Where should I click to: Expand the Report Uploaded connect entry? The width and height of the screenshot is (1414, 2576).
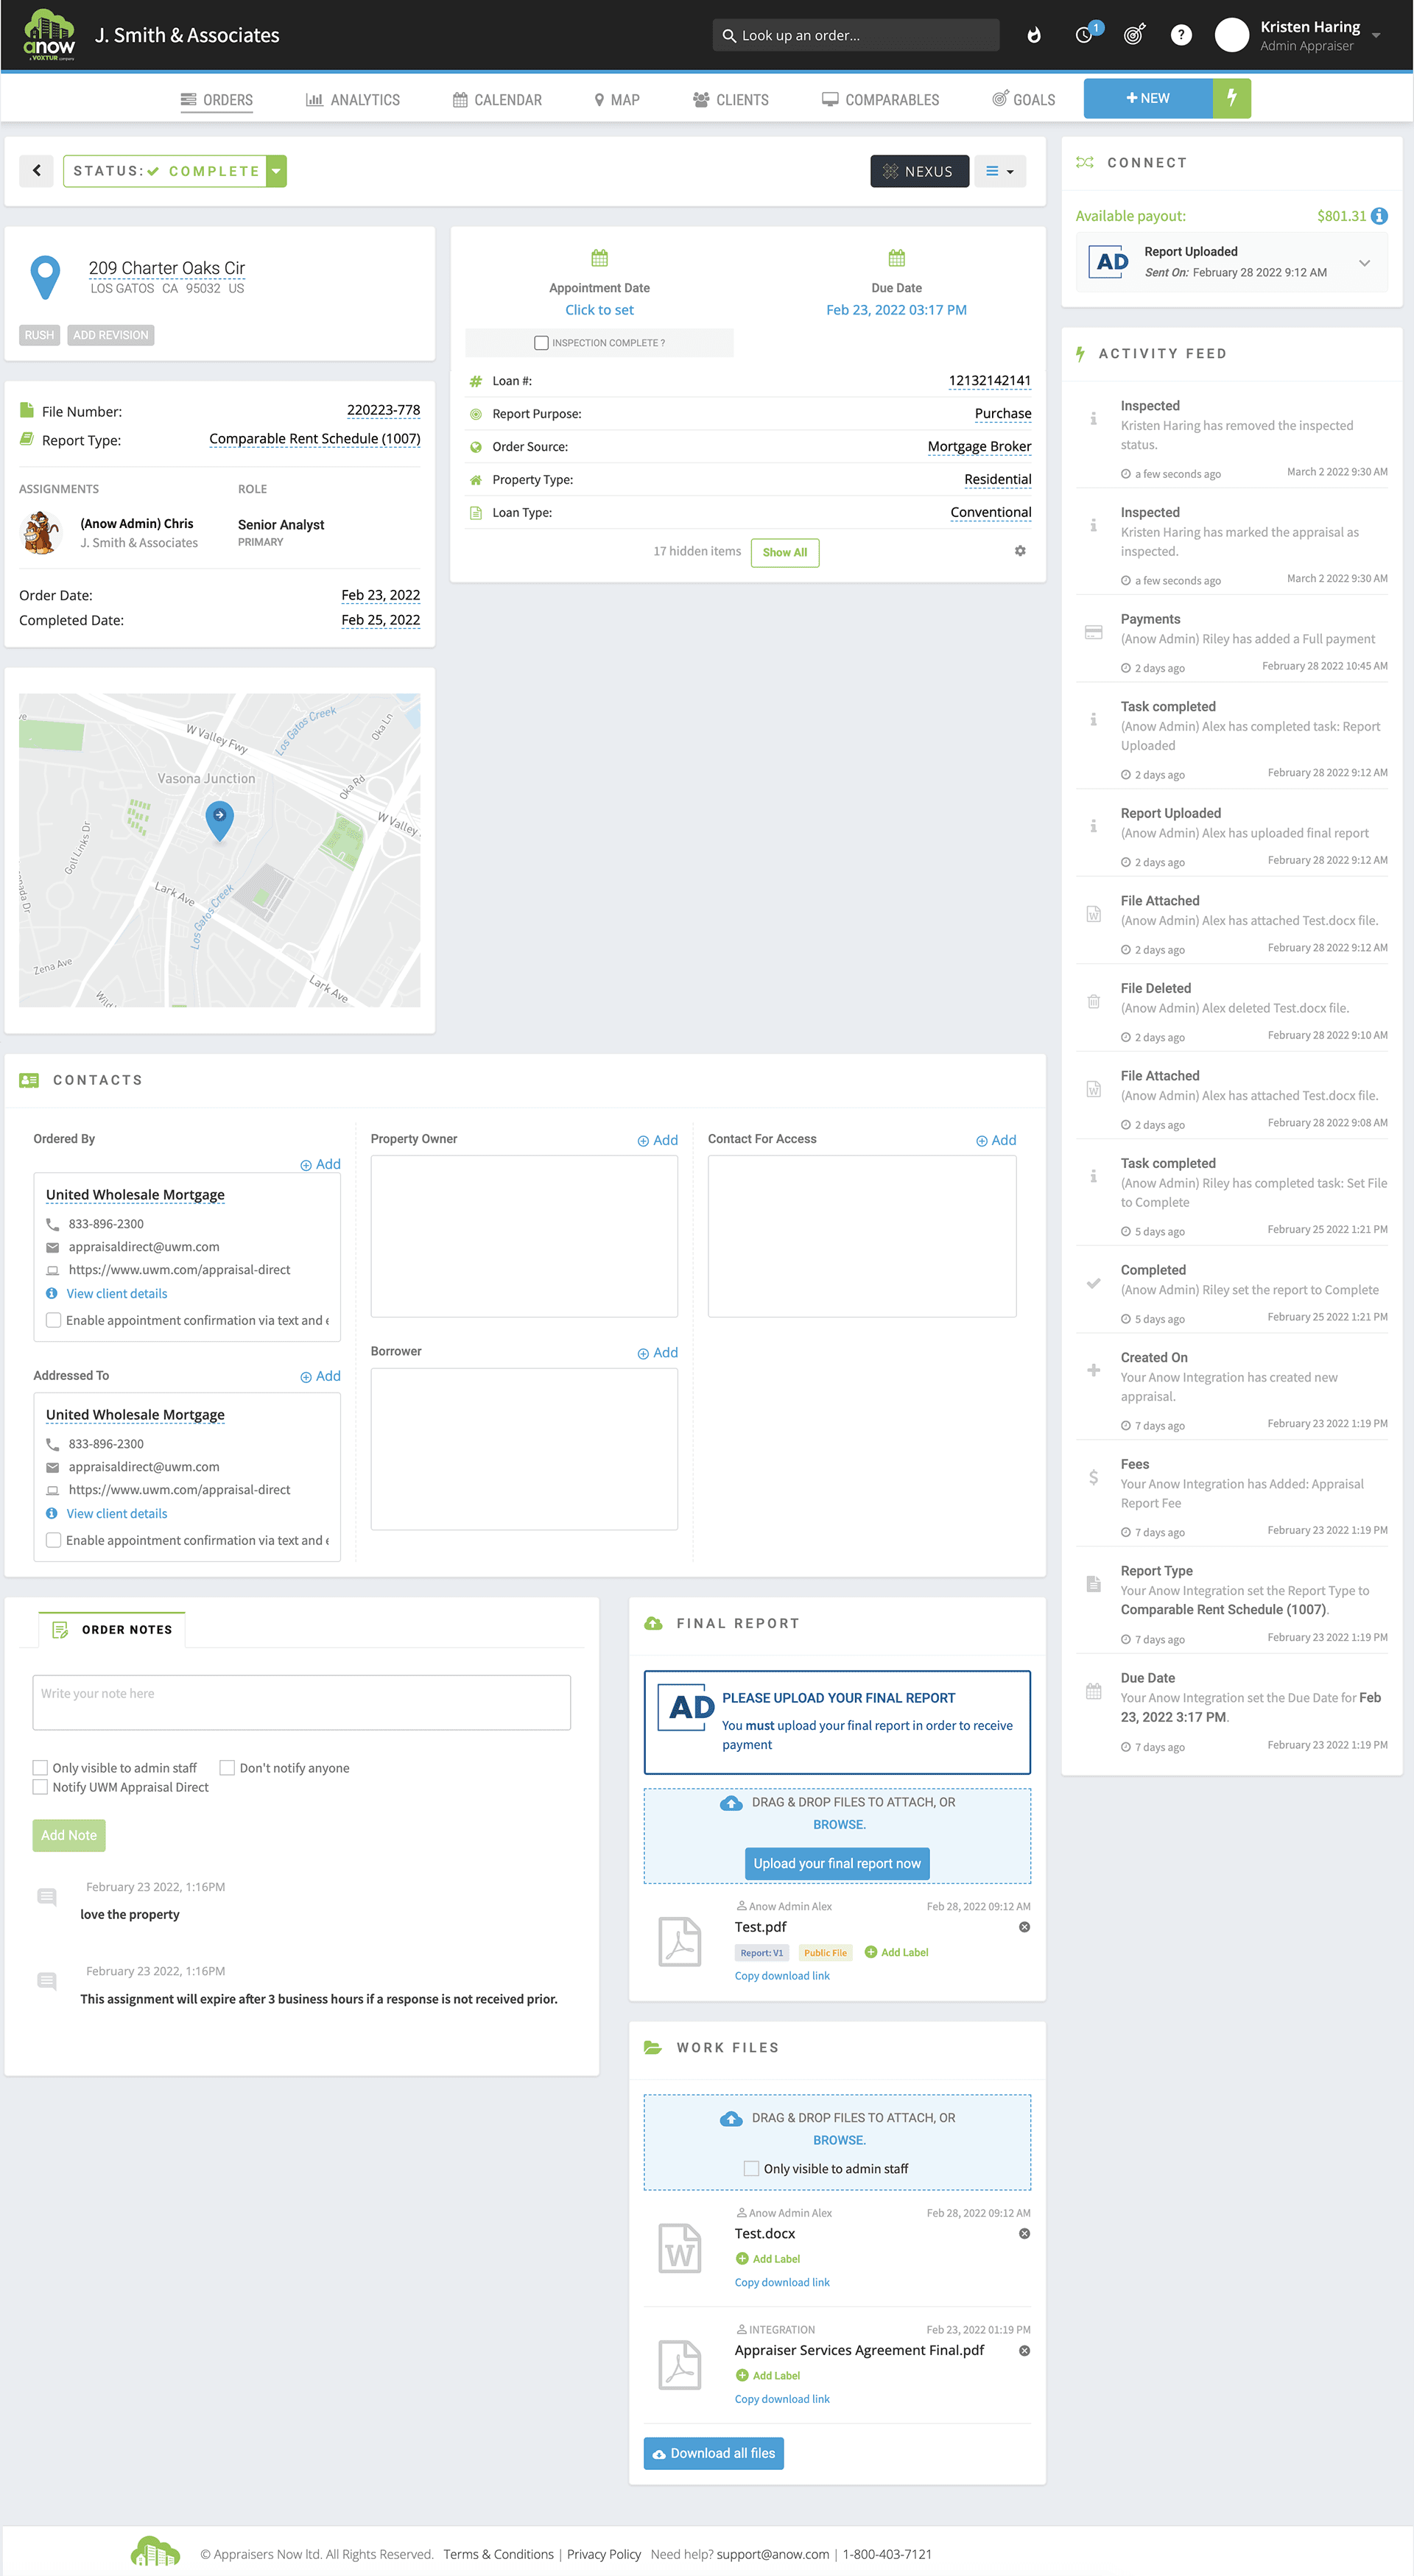point(1364,263)
